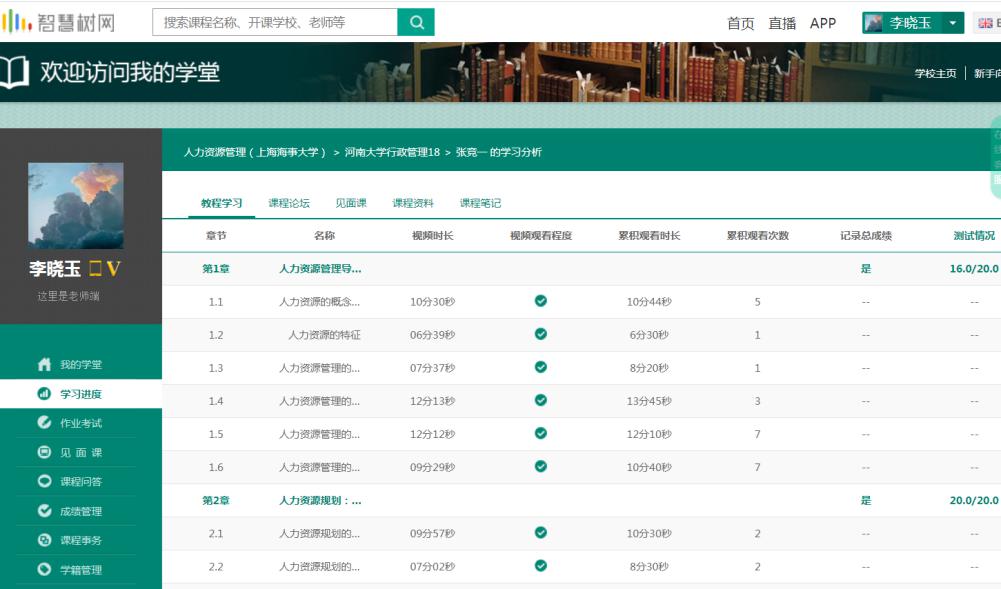Switch to the 课程论坛 tab
Screen dimensions: 1001x589
coord(289,203)
